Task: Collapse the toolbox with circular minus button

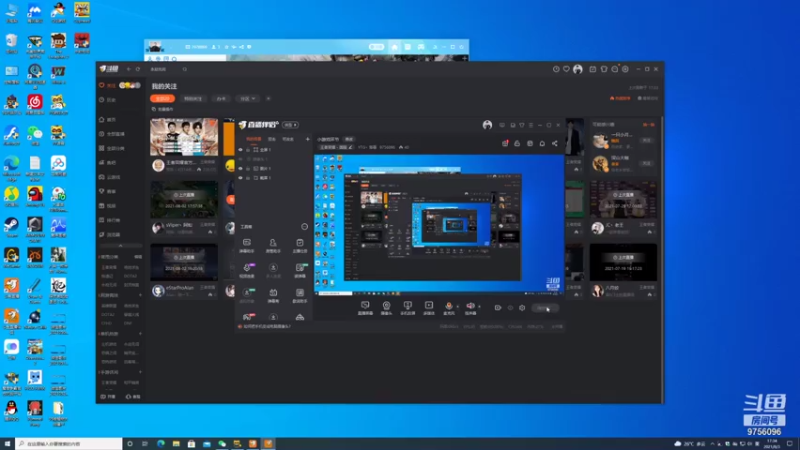Action: tap(305, 227)
